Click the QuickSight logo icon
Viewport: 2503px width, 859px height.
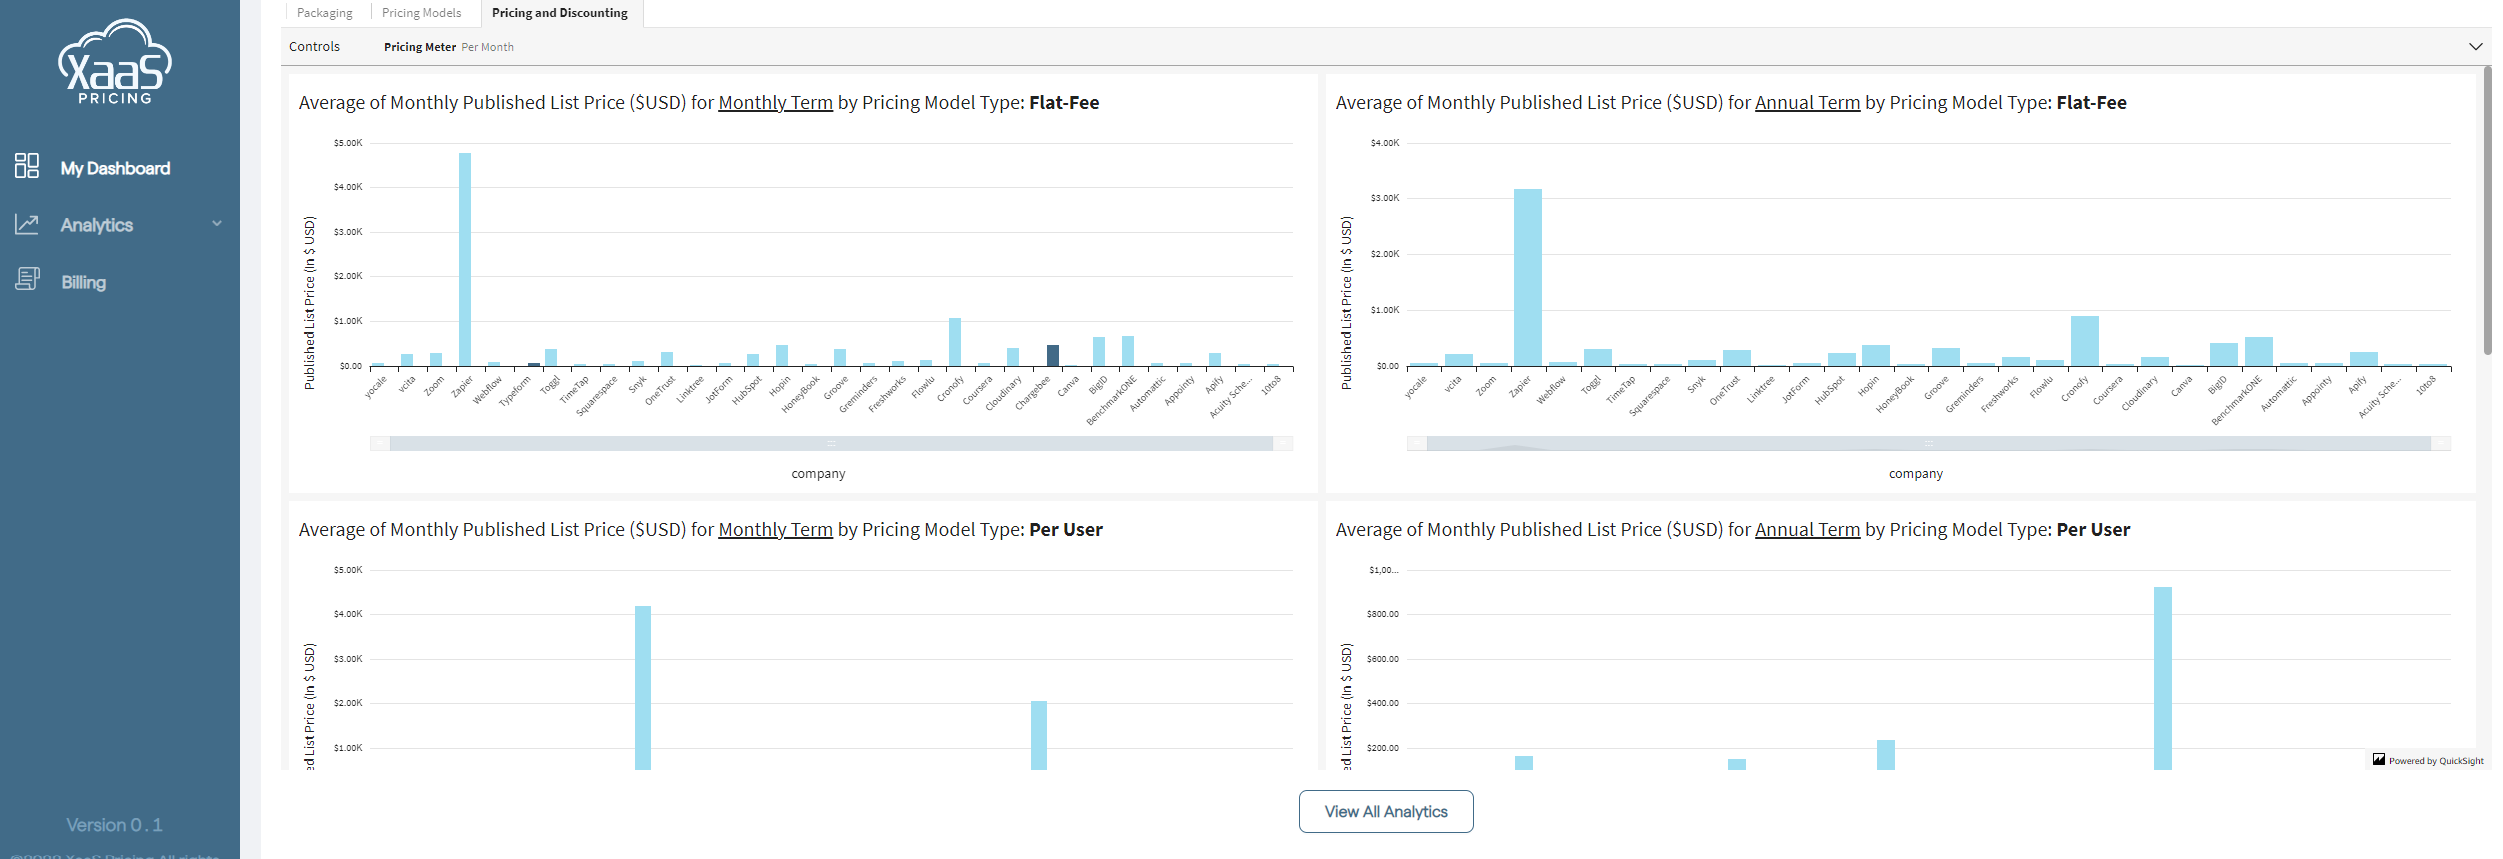pos(2379,760)
